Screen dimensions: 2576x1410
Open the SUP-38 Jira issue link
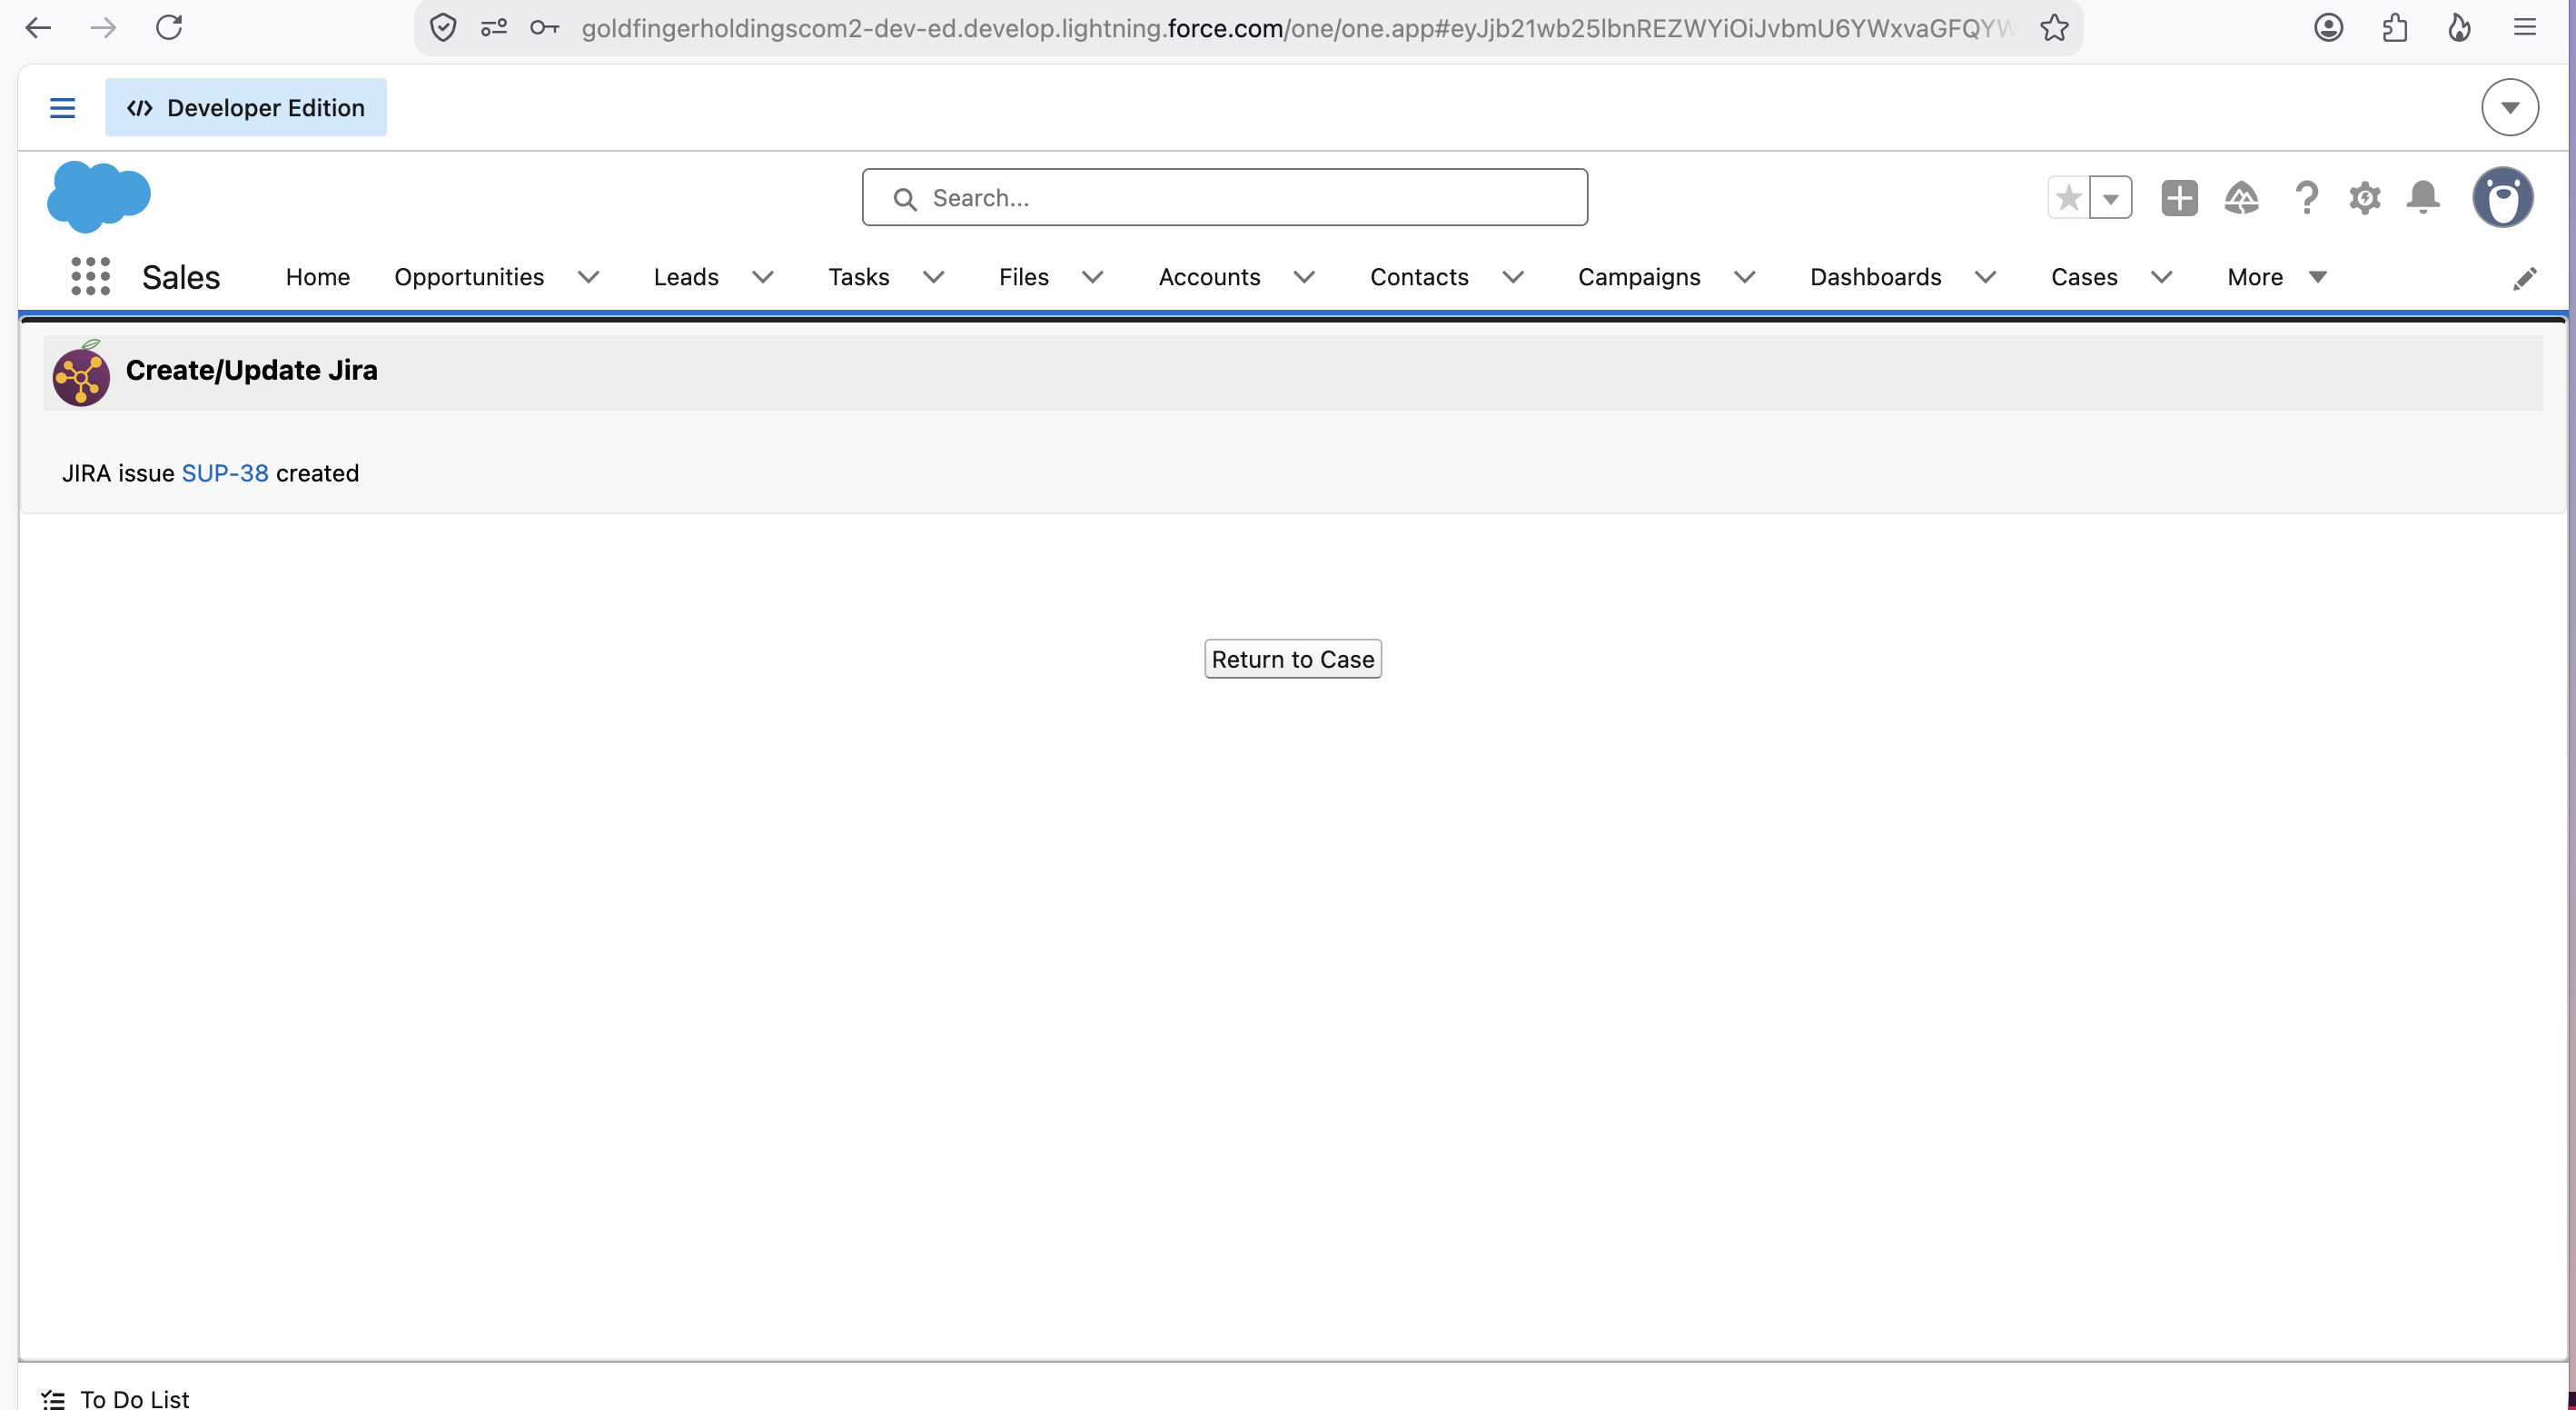point(225,474)
